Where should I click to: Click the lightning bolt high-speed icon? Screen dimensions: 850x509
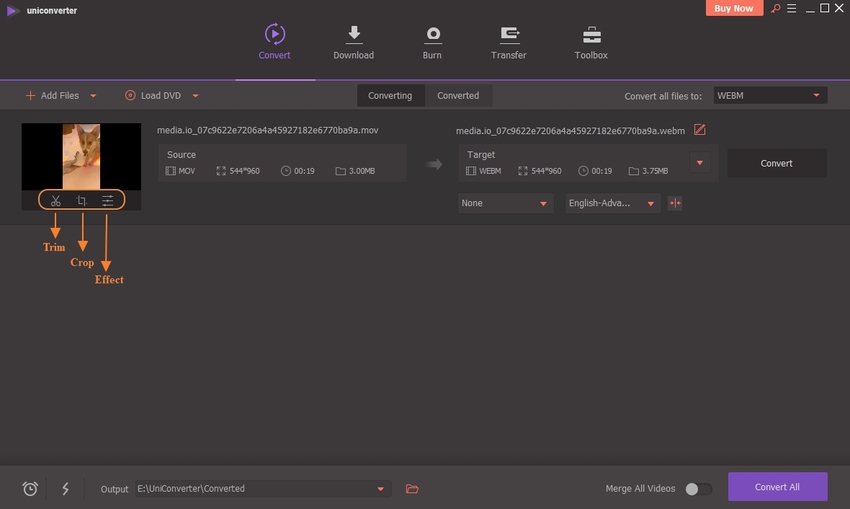point(66,489)
